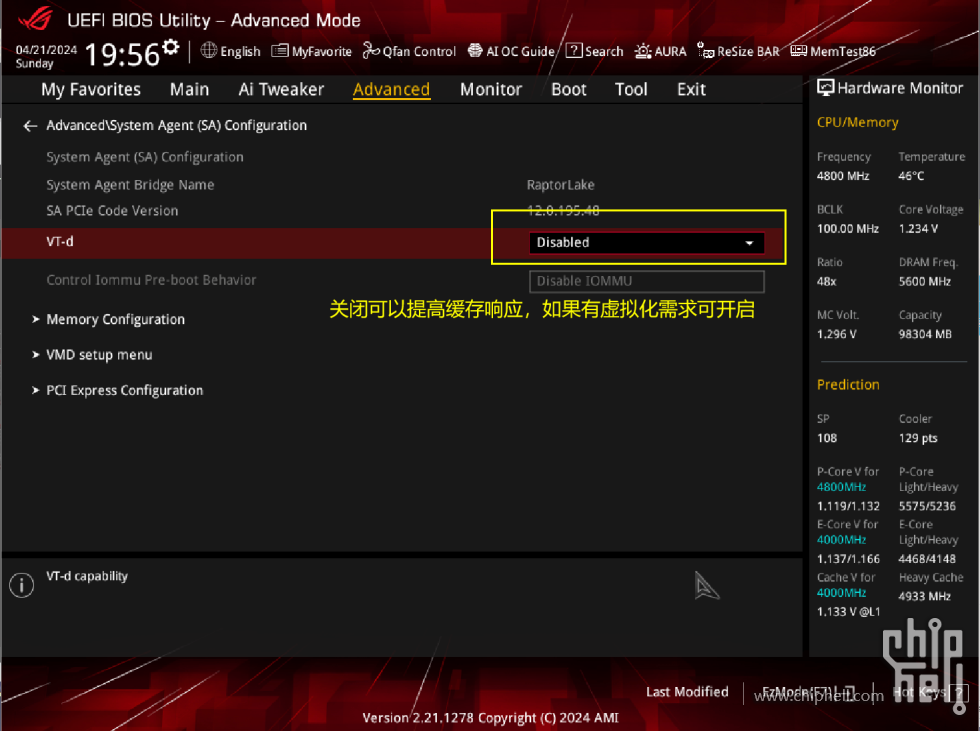Screen dimensions: 980x731
Task: Launch MemTest86 label
Action: tap(843, 51)
